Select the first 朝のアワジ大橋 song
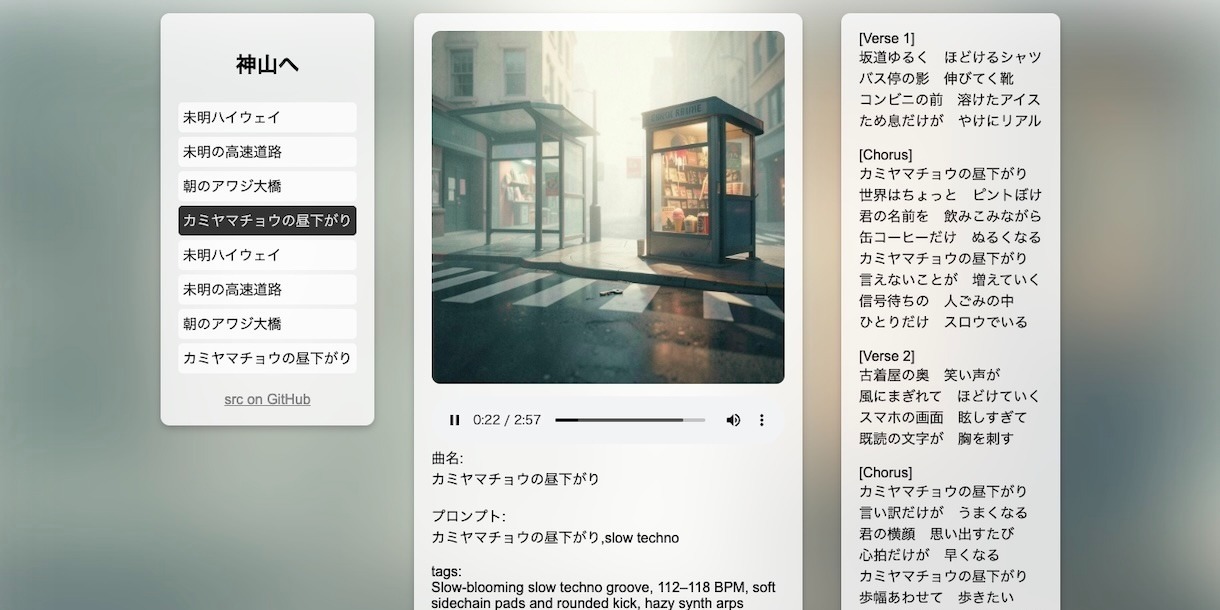Image resolution: width=1220 pixels, height=610 pixels. [267, 186]
